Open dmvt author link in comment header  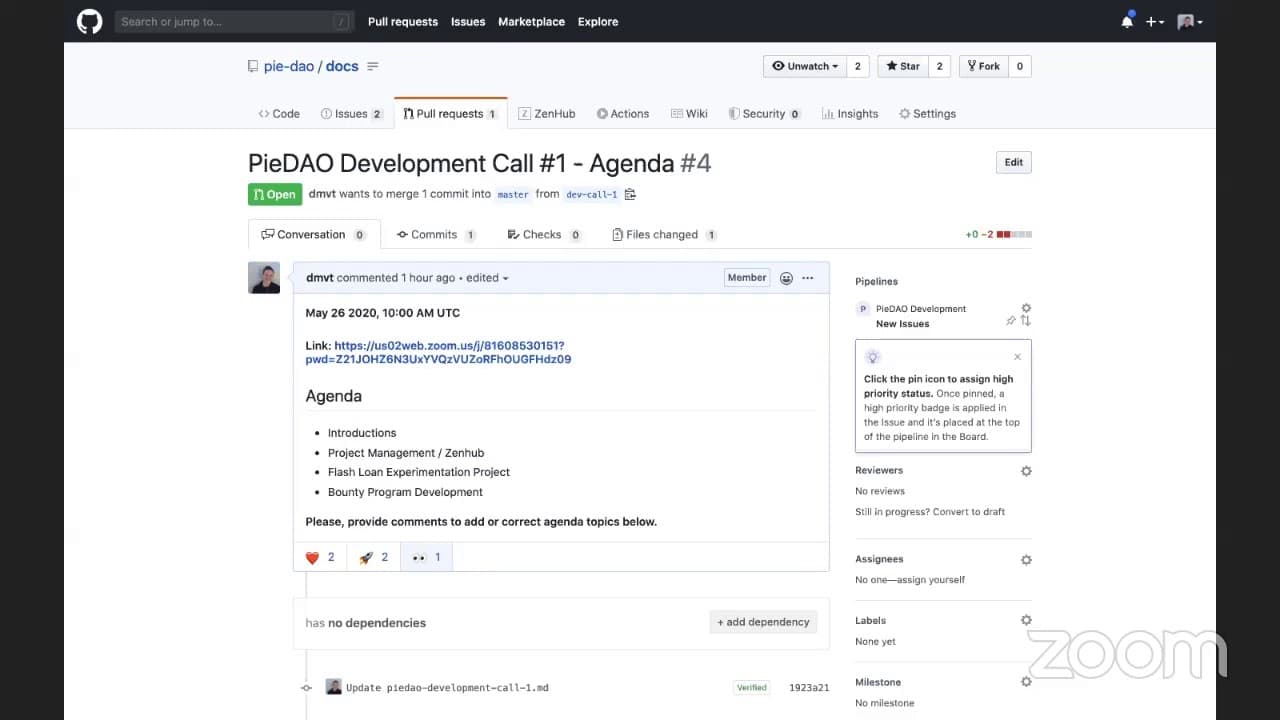(x=320, y=278)
